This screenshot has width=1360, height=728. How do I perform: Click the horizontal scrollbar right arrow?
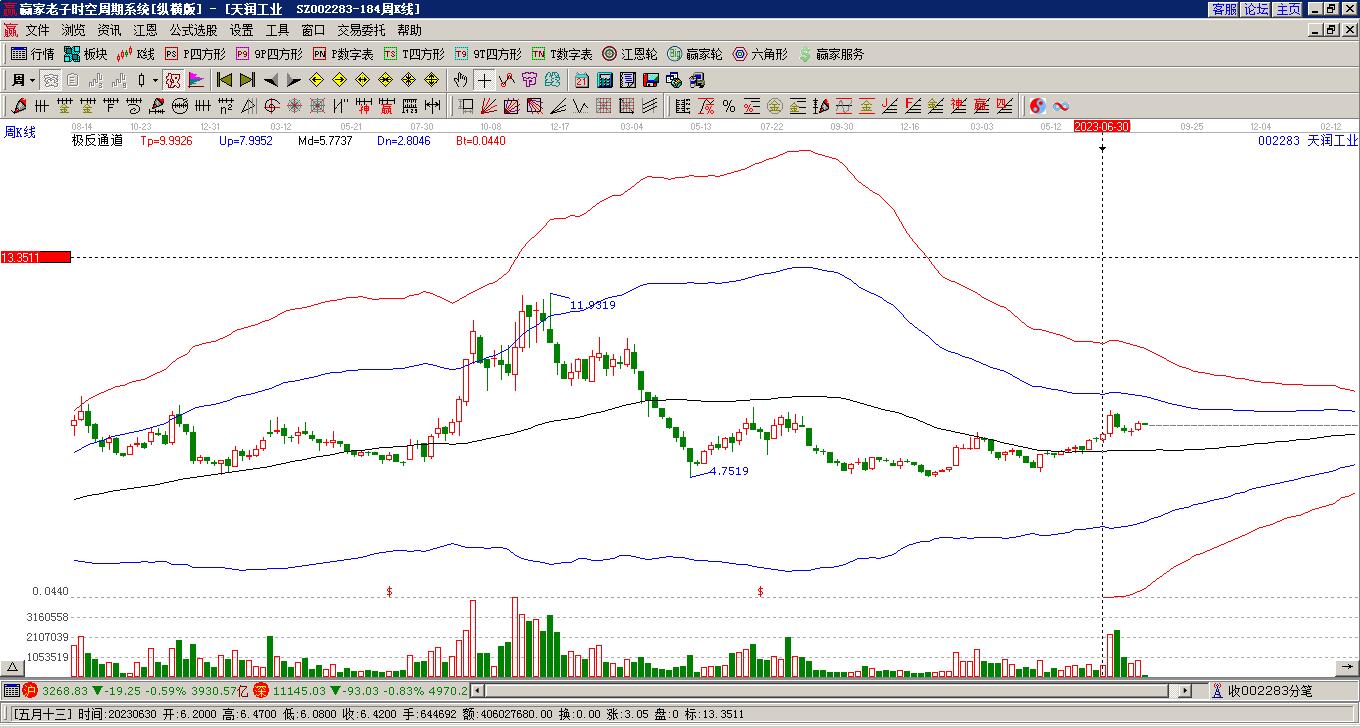coord(1185,690)
